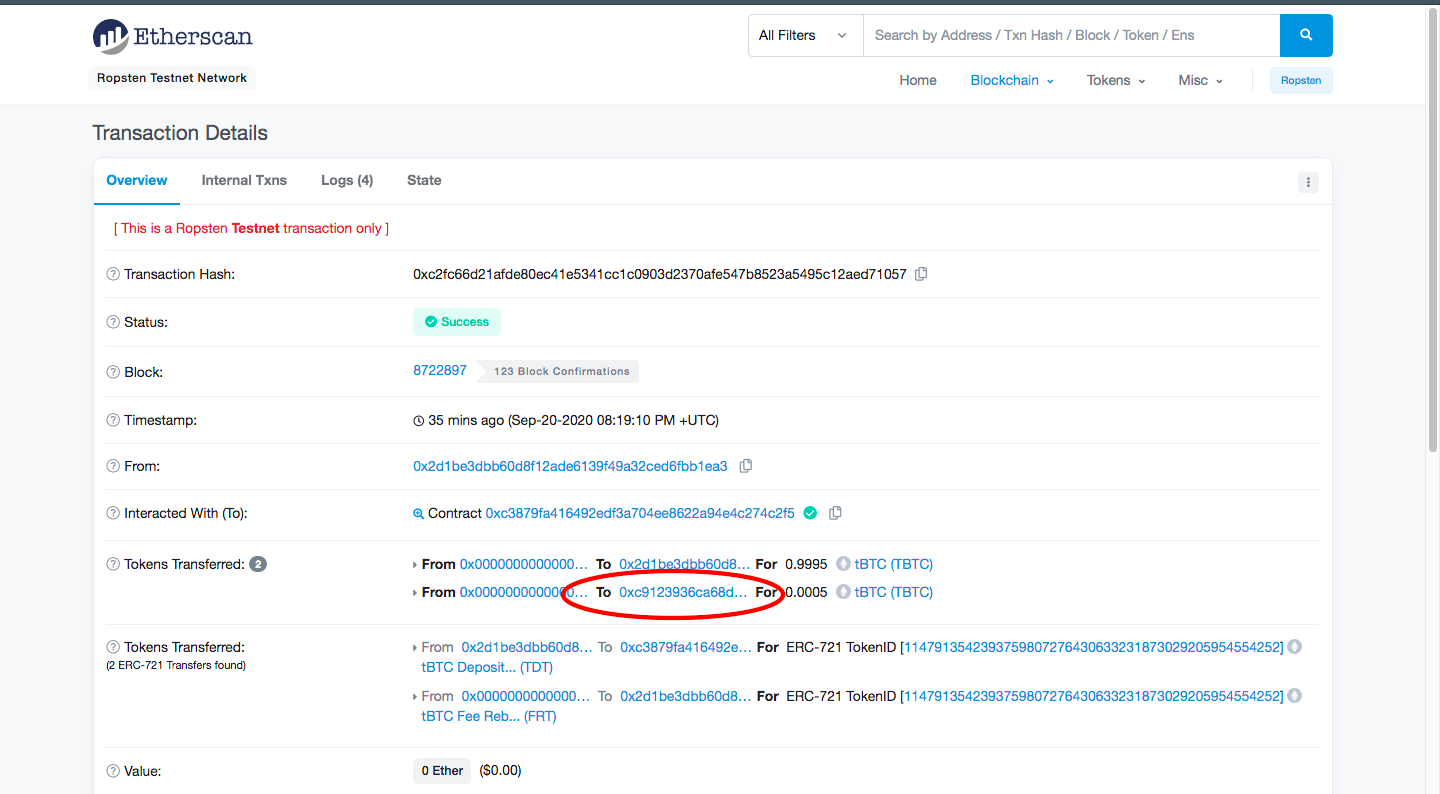This screenshot has height=794, width=1440.
Task: Switch to the State tab
Action: click(x=424, y=180)
